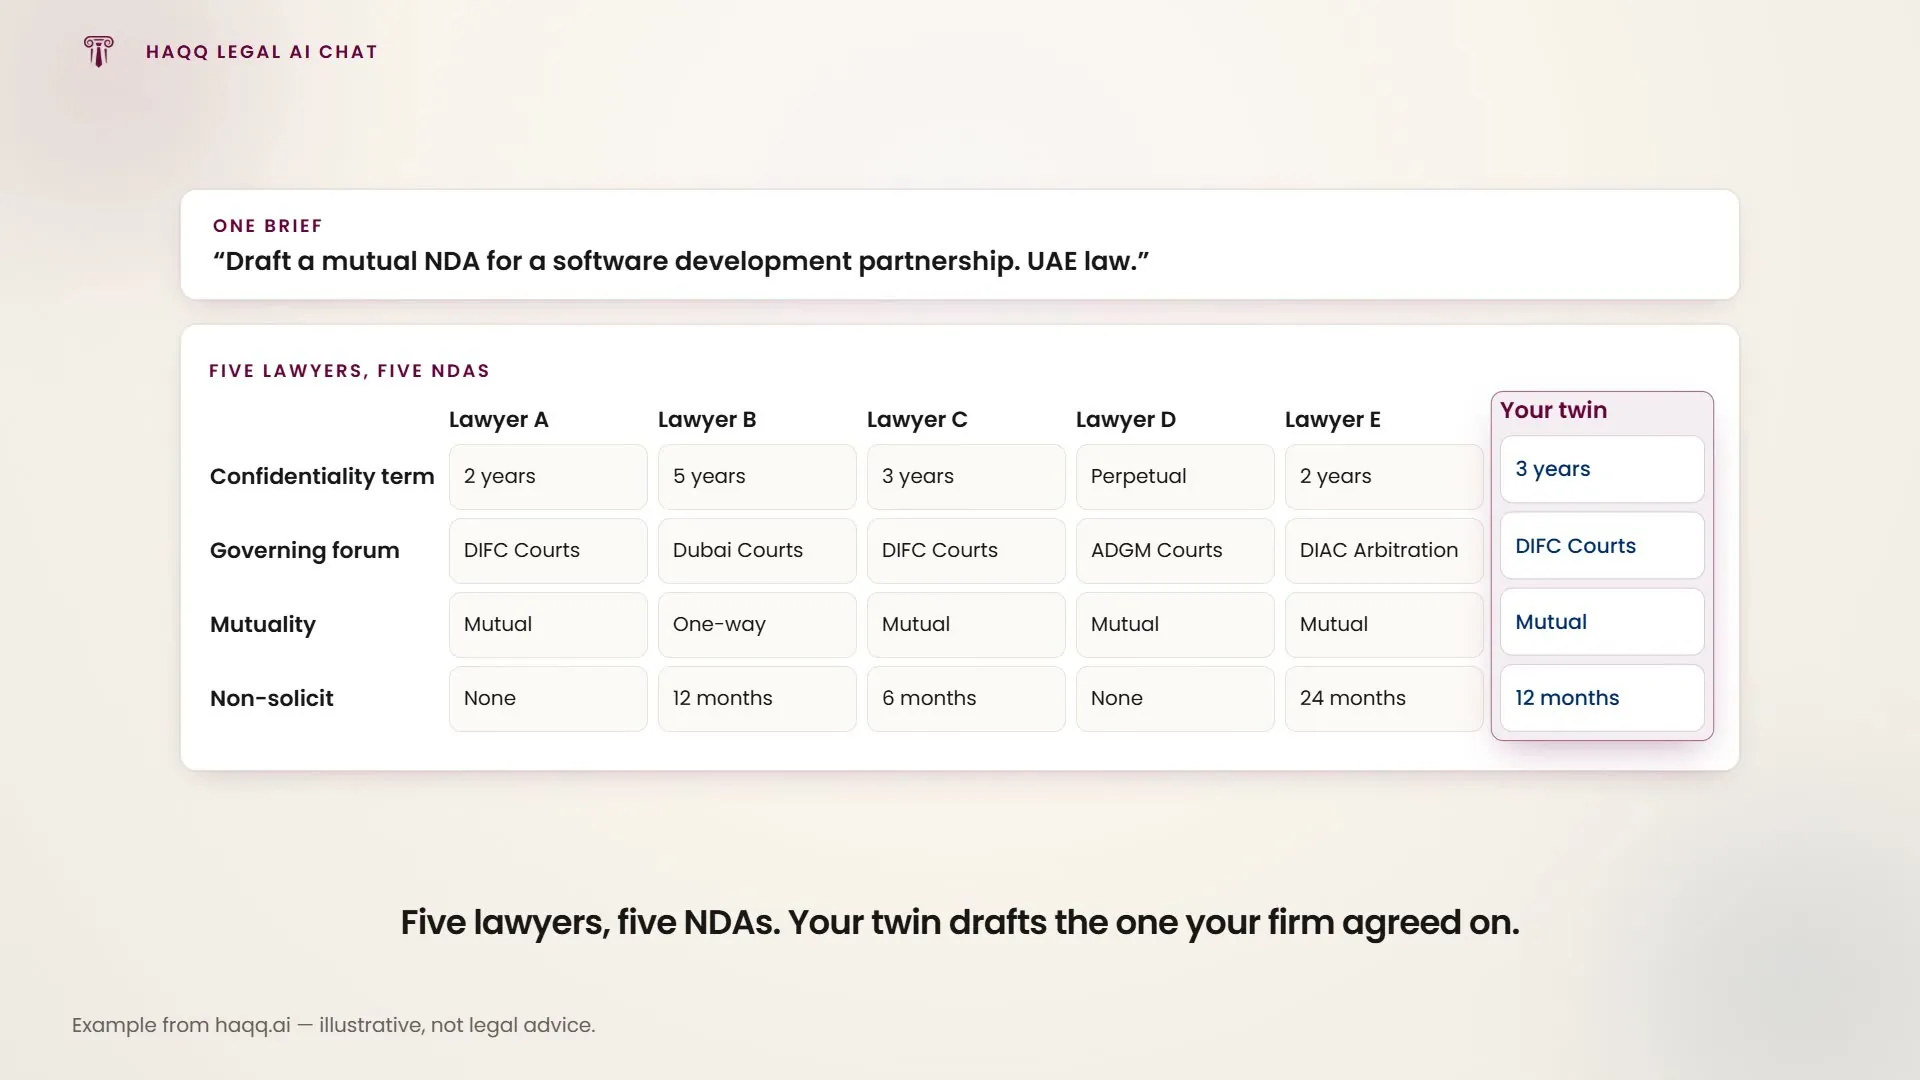Click the HAQQ LEGAL AI CHAT title
The height and width of the screenshot is (1080, 1920).
click(261, 52)
